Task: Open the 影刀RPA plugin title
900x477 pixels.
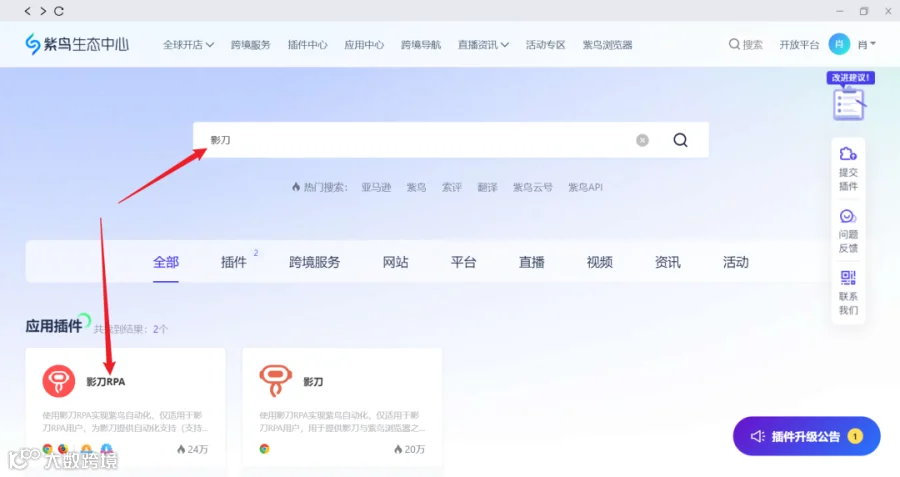Action: [106, 382]
